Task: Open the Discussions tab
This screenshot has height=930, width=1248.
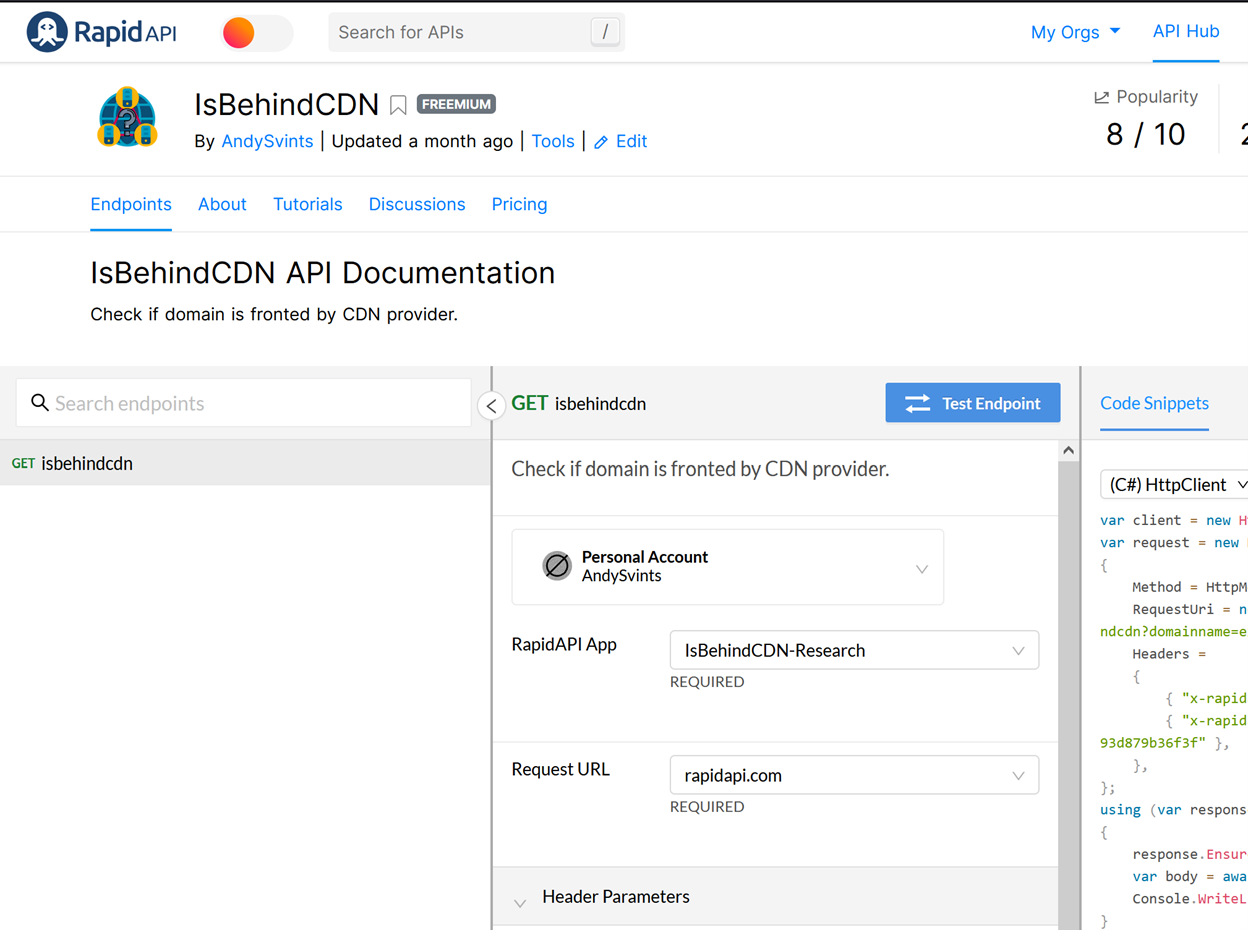Action: click(417, 204)
